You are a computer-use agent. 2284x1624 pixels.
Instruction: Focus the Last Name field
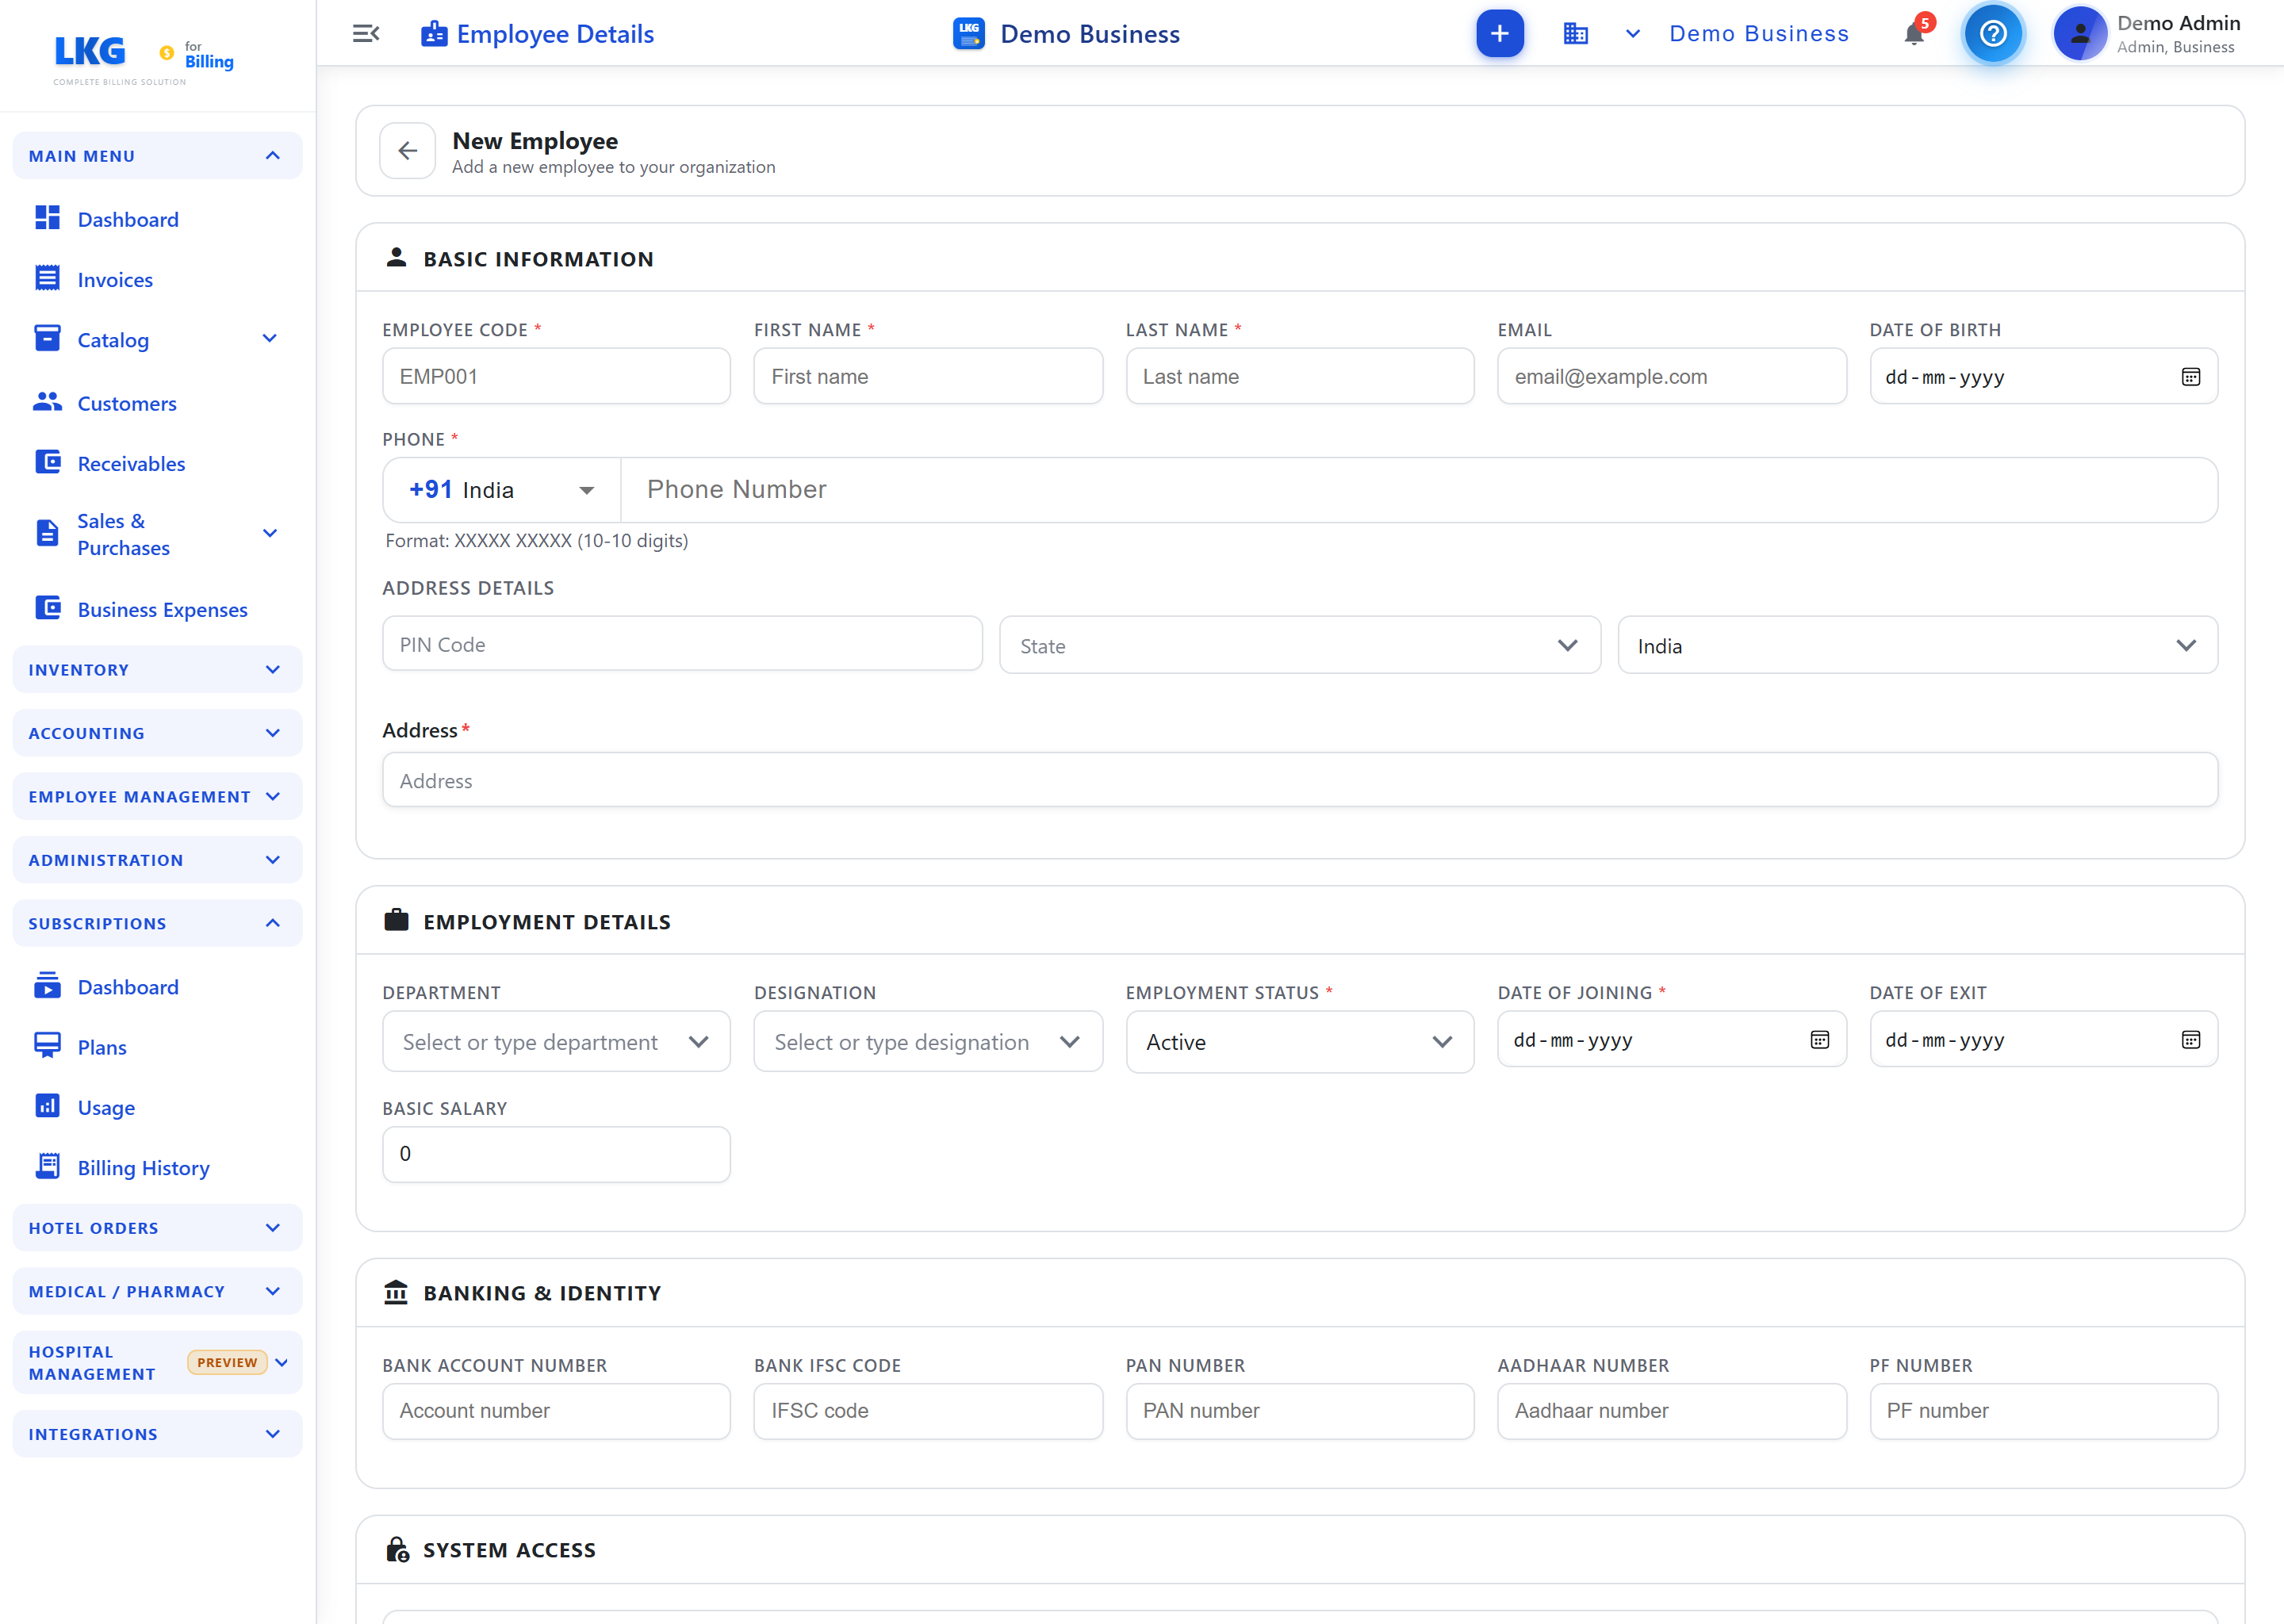1299,376
